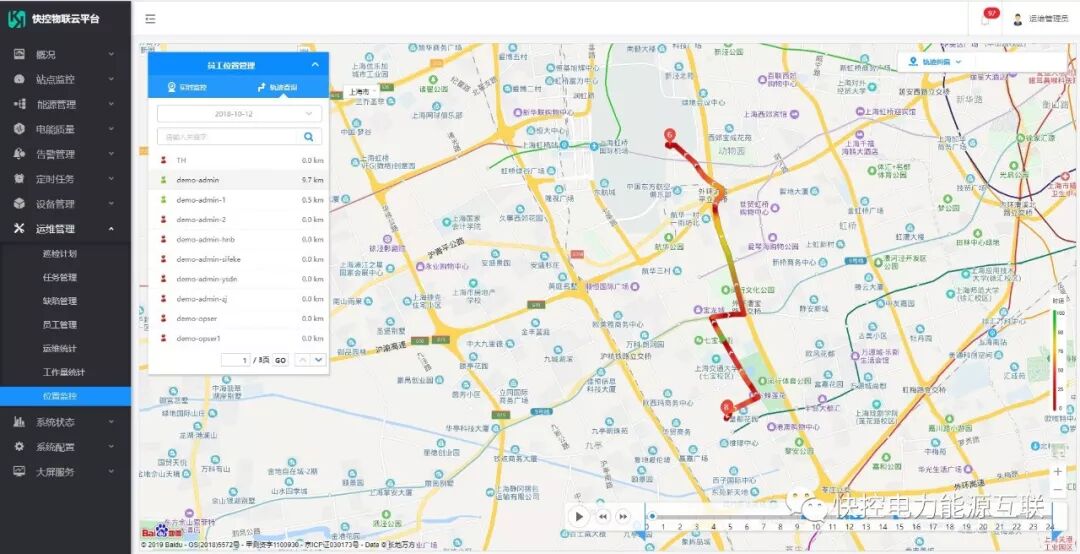1080x554 pixels.
Task: Select the demo-admin-hnb employee row
Action: 239,239
